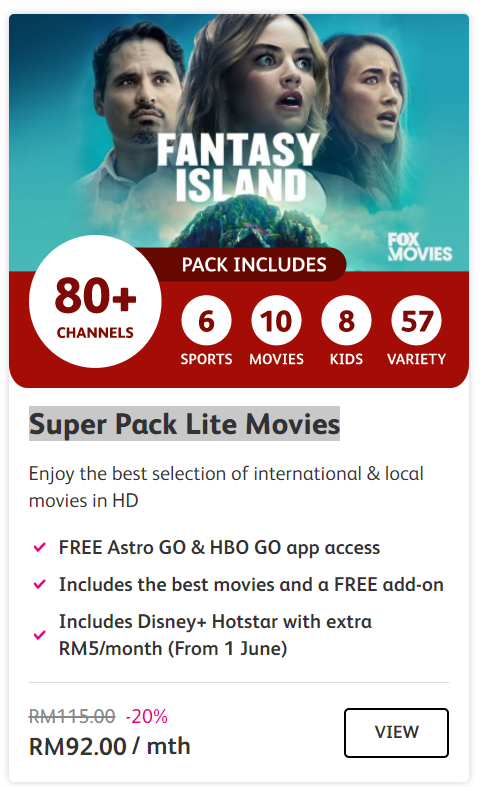The image size is (482, 787).
Task: Click the 8 Kids circle
Action: 346,321
